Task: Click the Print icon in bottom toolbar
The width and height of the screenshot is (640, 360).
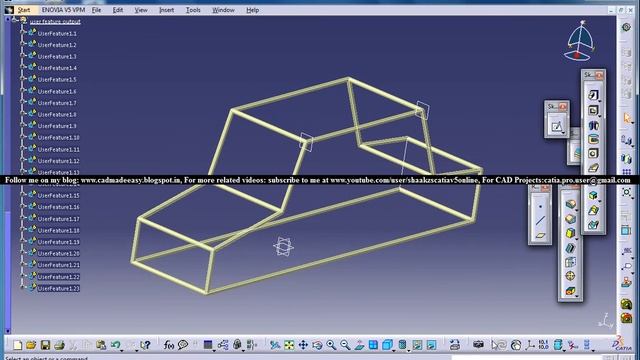Action: click(x=60, y=345)
